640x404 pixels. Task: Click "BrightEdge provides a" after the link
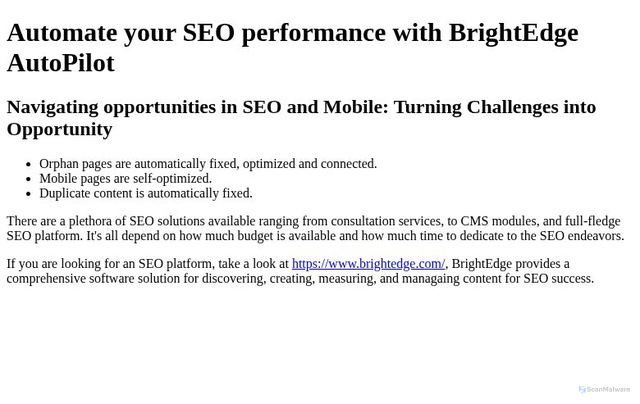(510, 264)
